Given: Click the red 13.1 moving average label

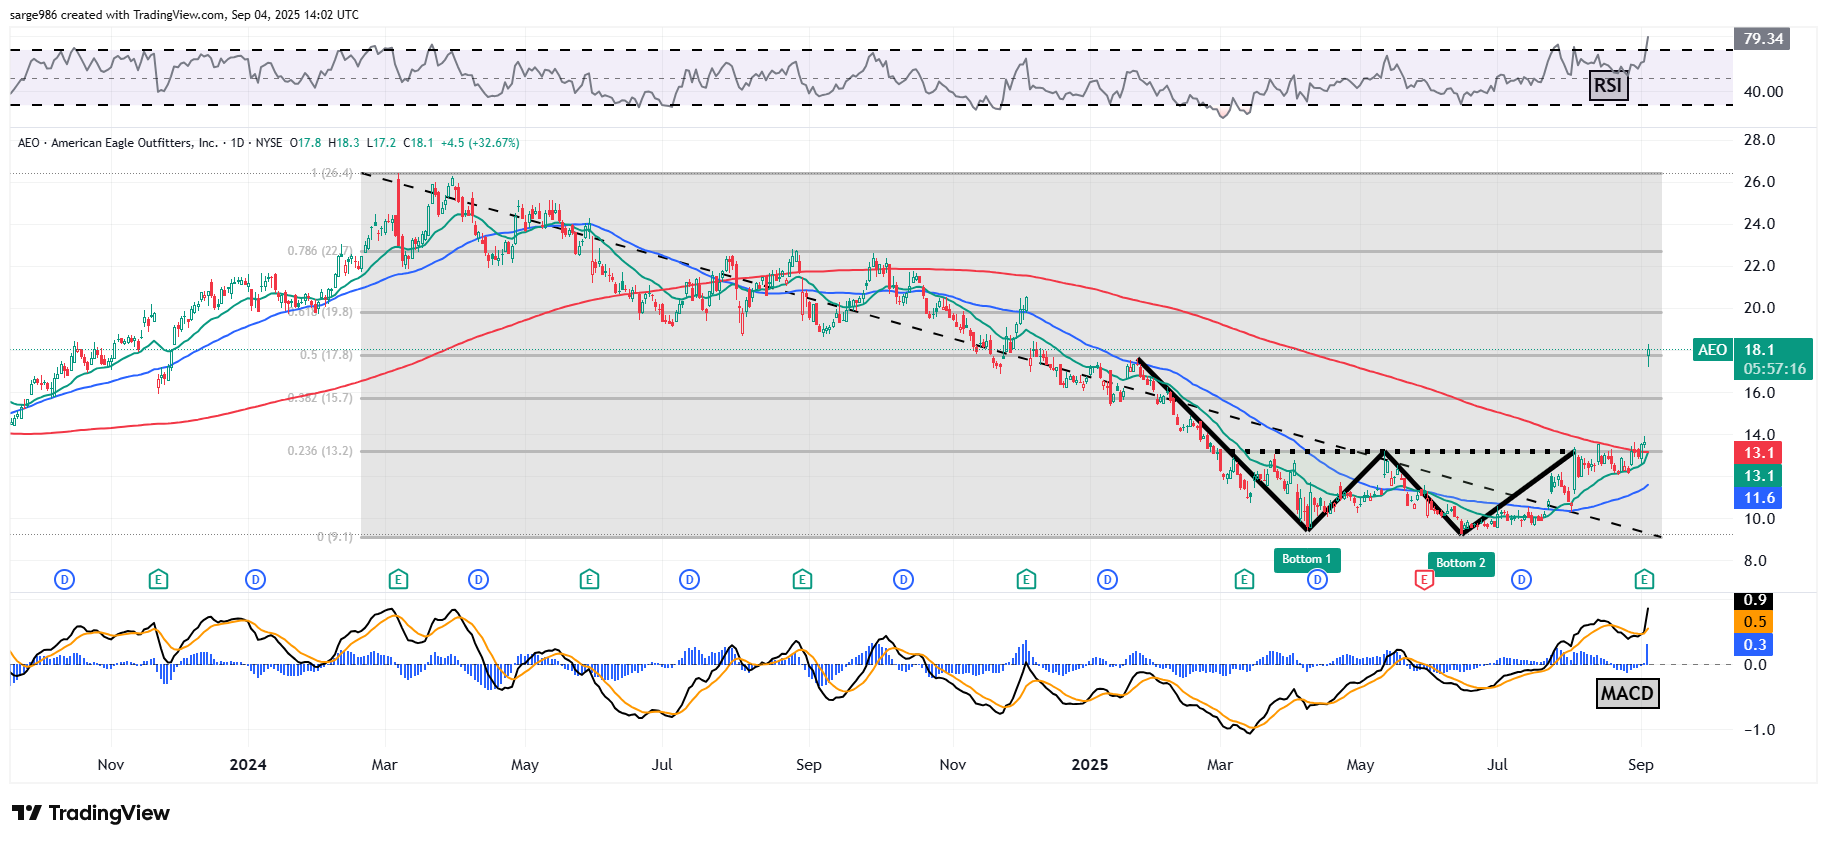Looking at the screenshot, I should coord(1759,453).
